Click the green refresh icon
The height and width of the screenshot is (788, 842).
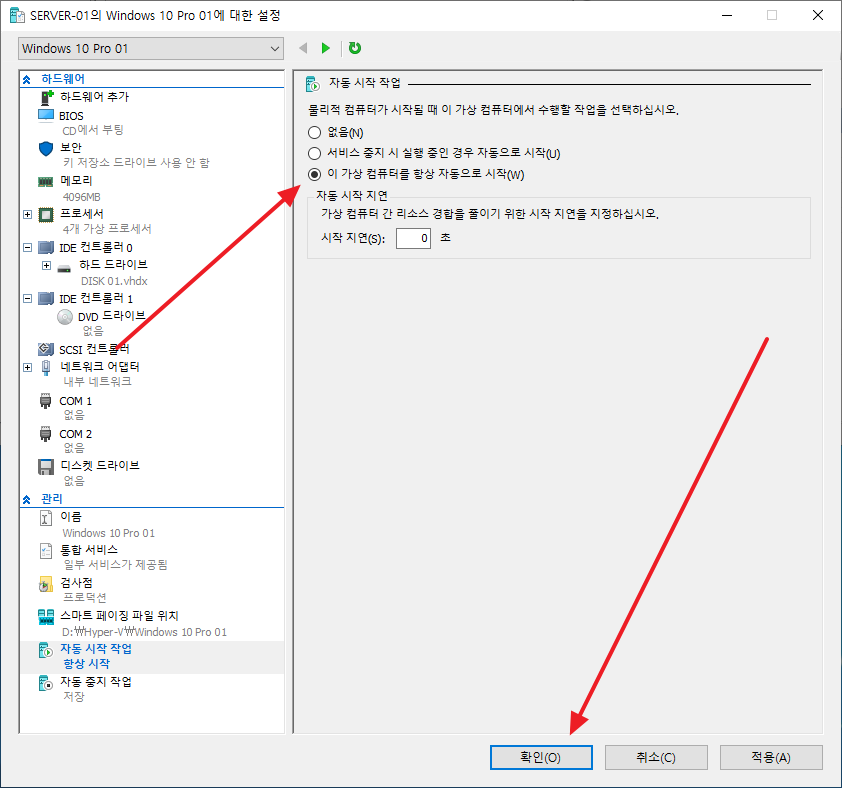click(x=354, y=48)
